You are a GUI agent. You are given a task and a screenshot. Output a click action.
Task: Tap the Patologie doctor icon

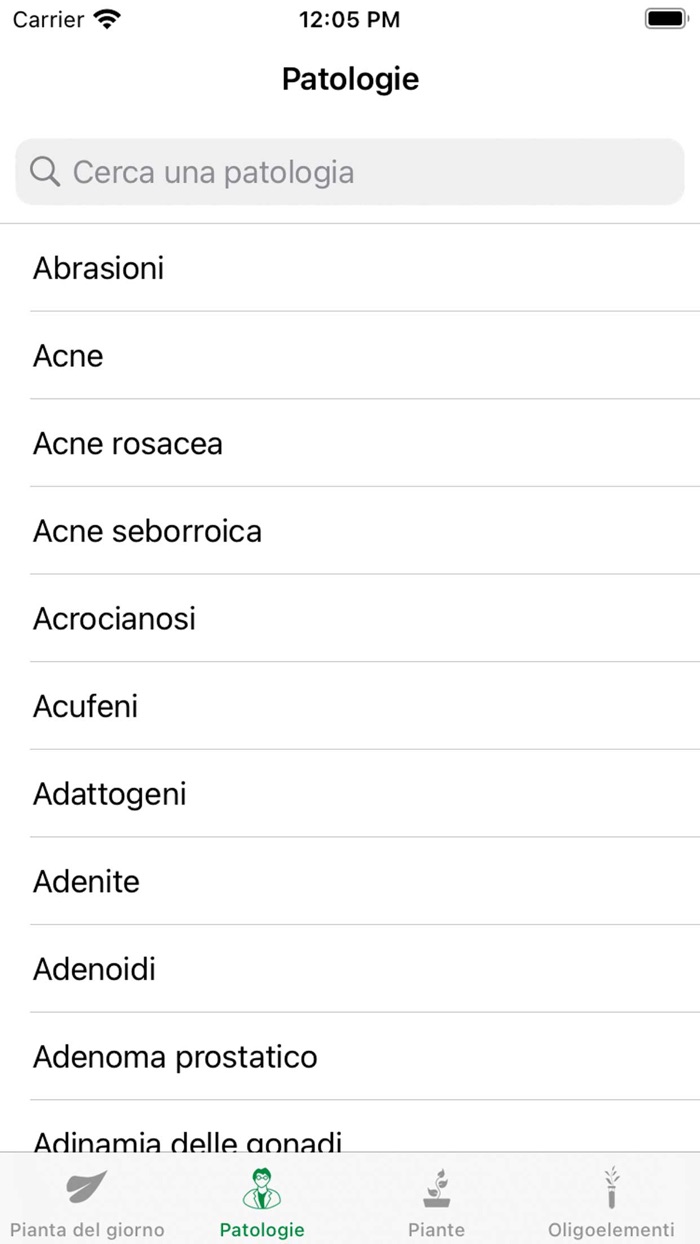pyautogui.click(x=261, y=1188)
